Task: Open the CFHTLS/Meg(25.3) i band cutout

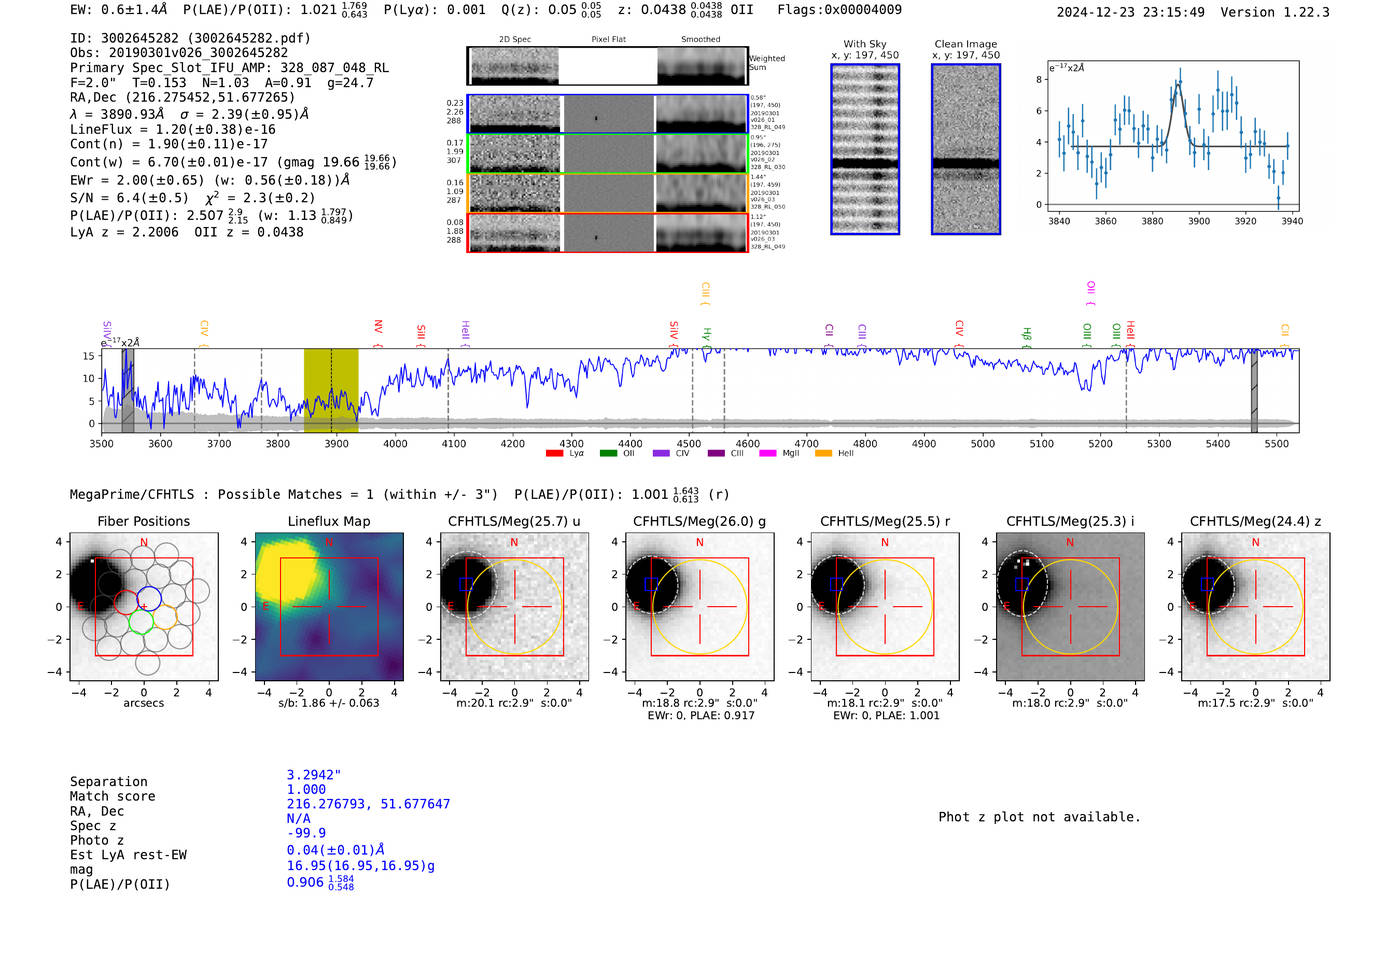Action: coord(1070,606)
